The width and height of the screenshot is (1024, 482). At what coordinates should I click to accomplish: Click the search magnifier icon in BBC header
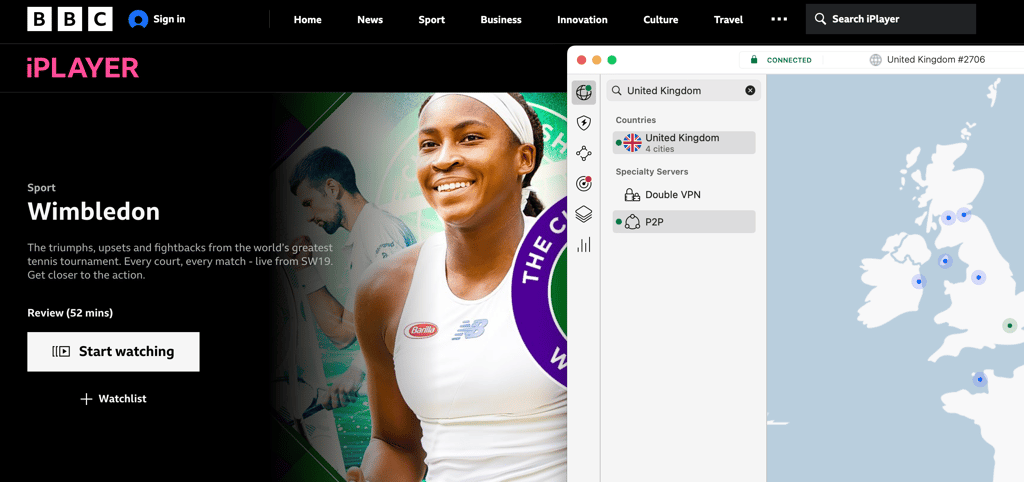[x=820, y=19]
